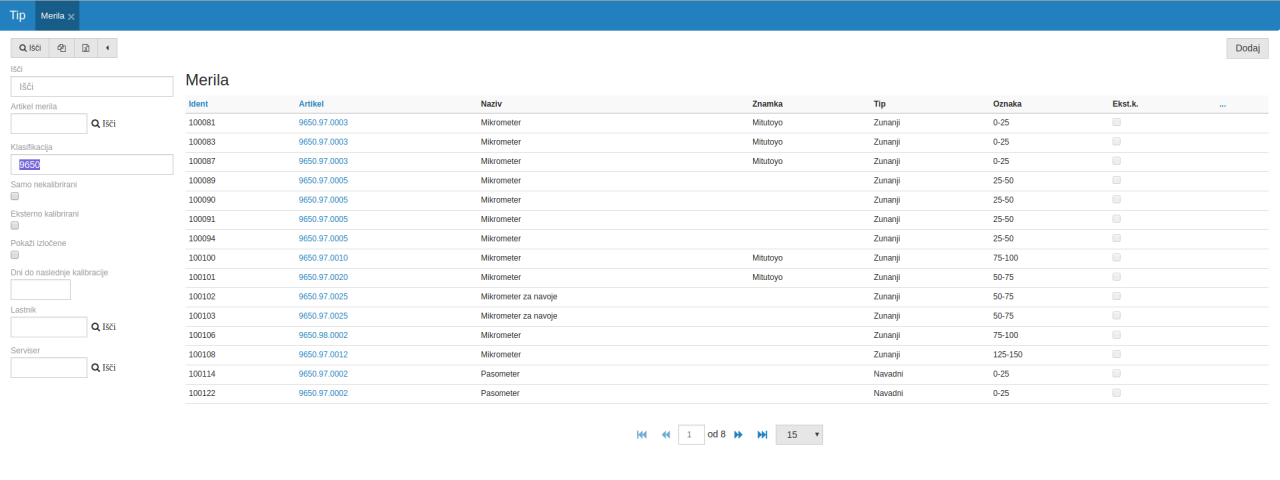Expand more columns via the ellipsis header
Viewport: 1280px width, 480px height.
[x=1222, y=104]
